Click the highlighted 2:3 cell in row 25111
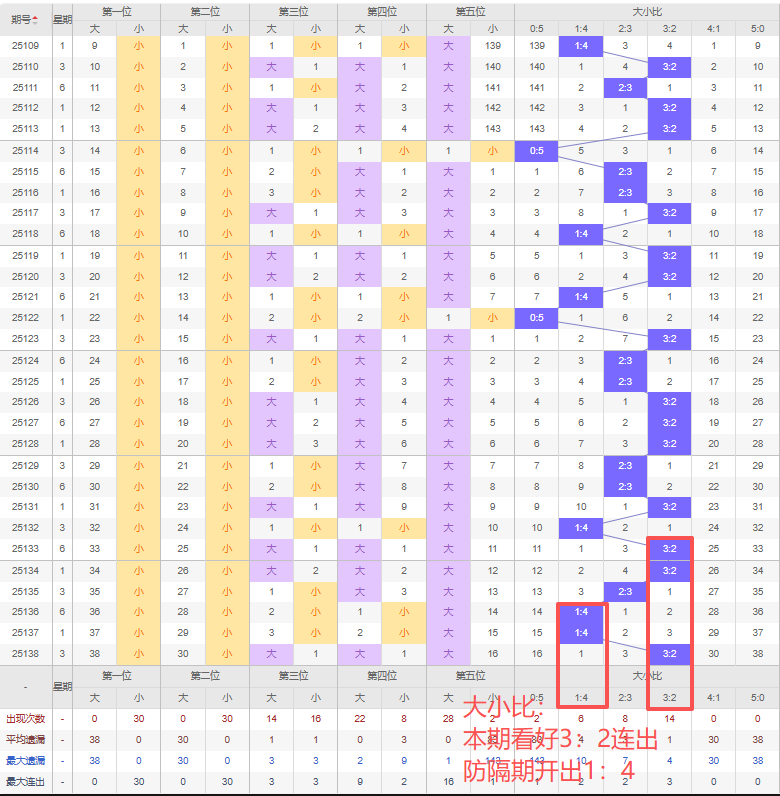 click(x=625, y=88)
